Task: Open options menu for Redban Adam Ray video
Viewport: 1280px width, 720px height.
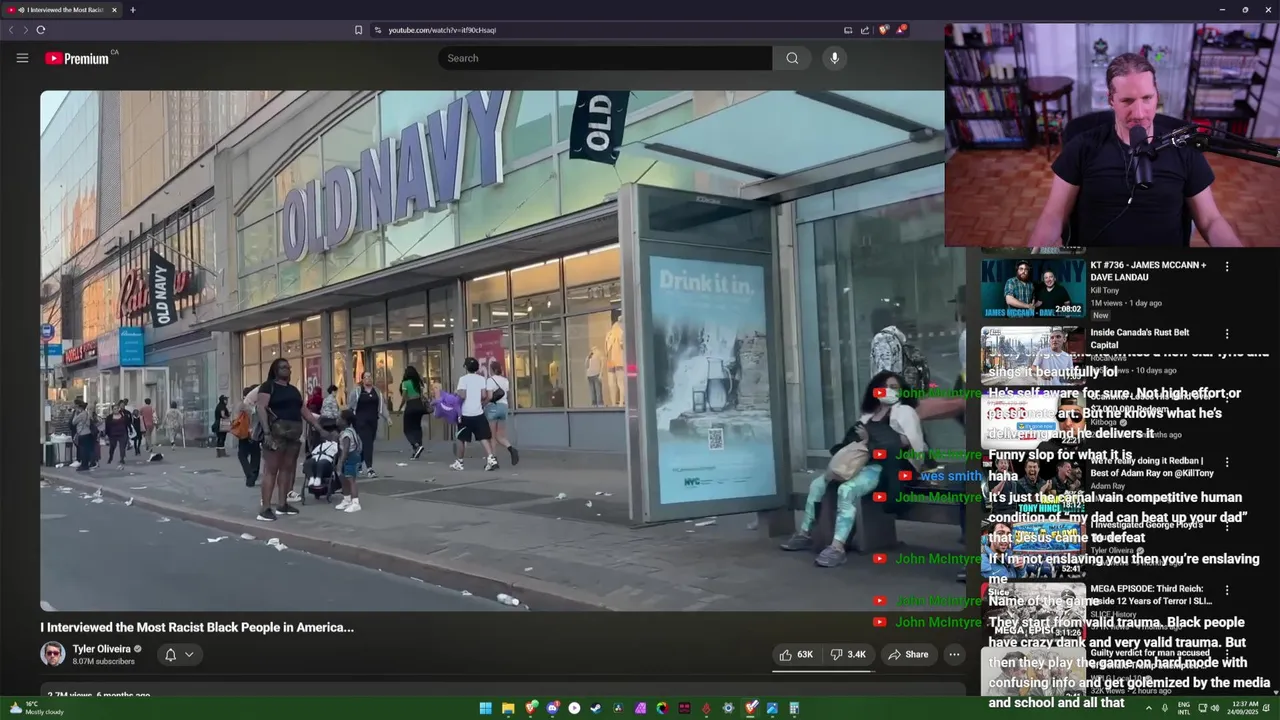Action: [1227, 463]
